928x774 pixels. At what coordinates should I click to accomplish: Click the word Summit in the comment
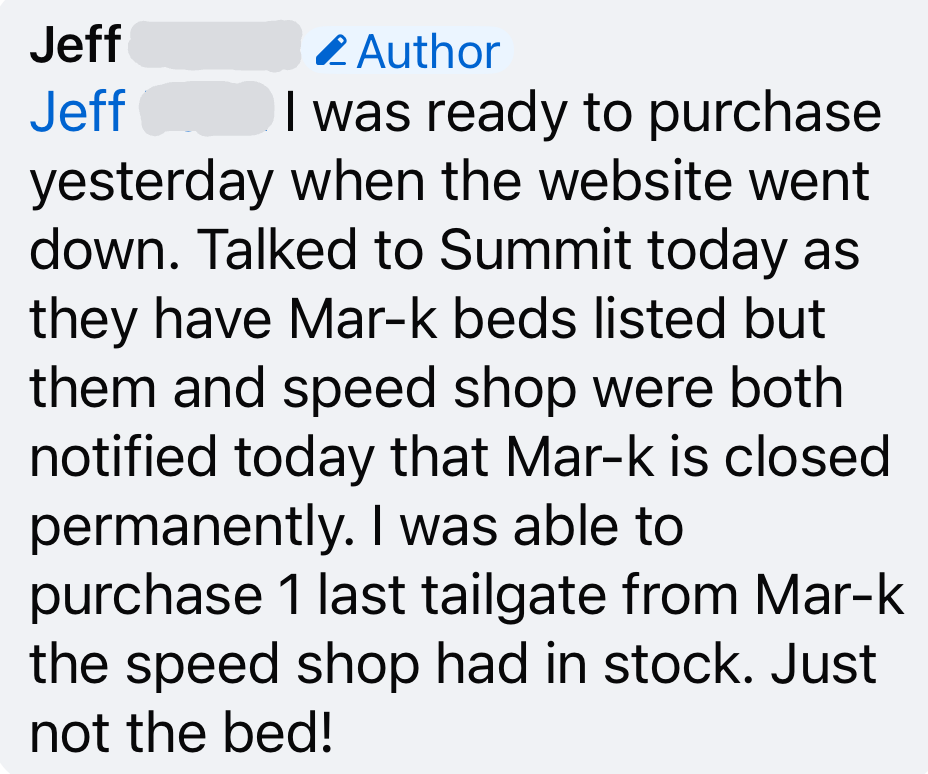click(x=535, y=250)
